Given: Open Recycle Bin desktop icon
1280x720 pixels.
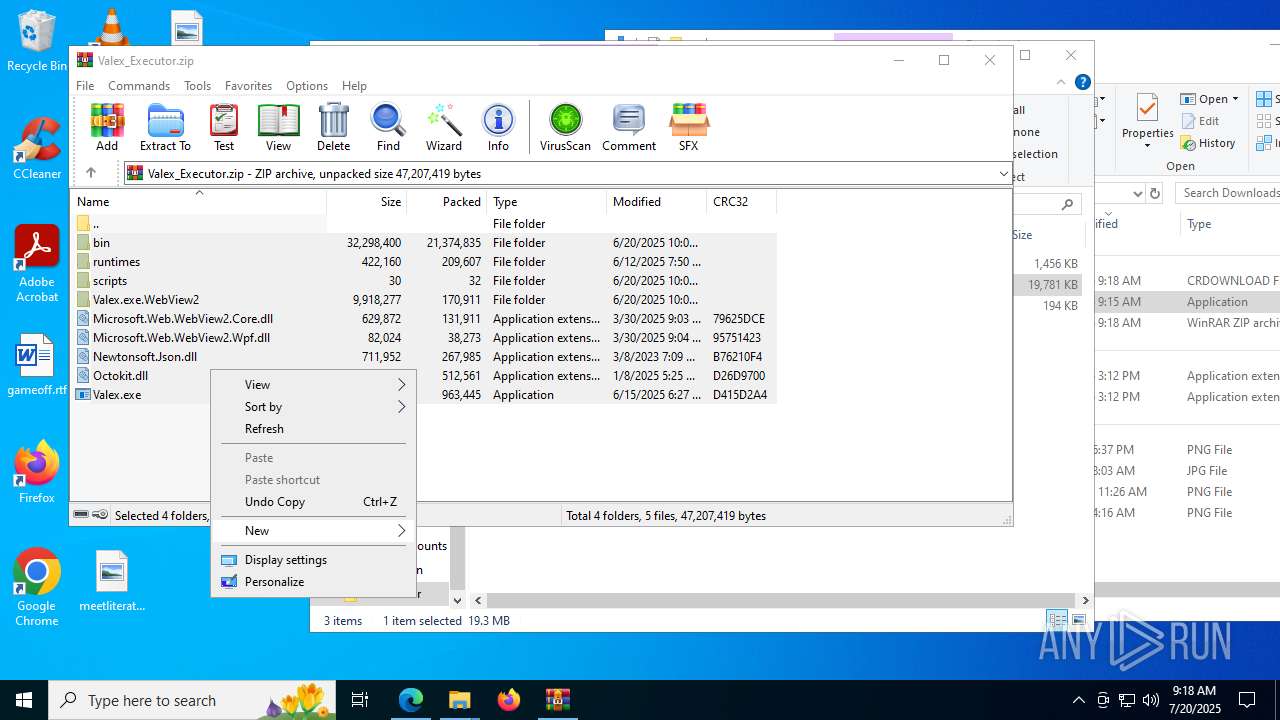Looking at the screenshot, I should coord(37,41).
